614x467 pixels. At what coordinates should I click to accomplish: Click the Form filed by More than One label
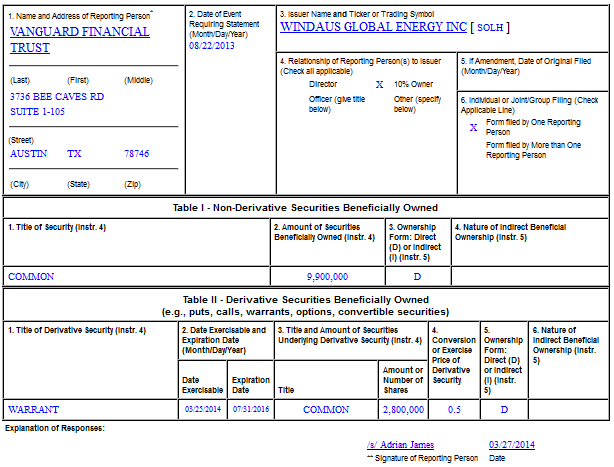point(533,150)
